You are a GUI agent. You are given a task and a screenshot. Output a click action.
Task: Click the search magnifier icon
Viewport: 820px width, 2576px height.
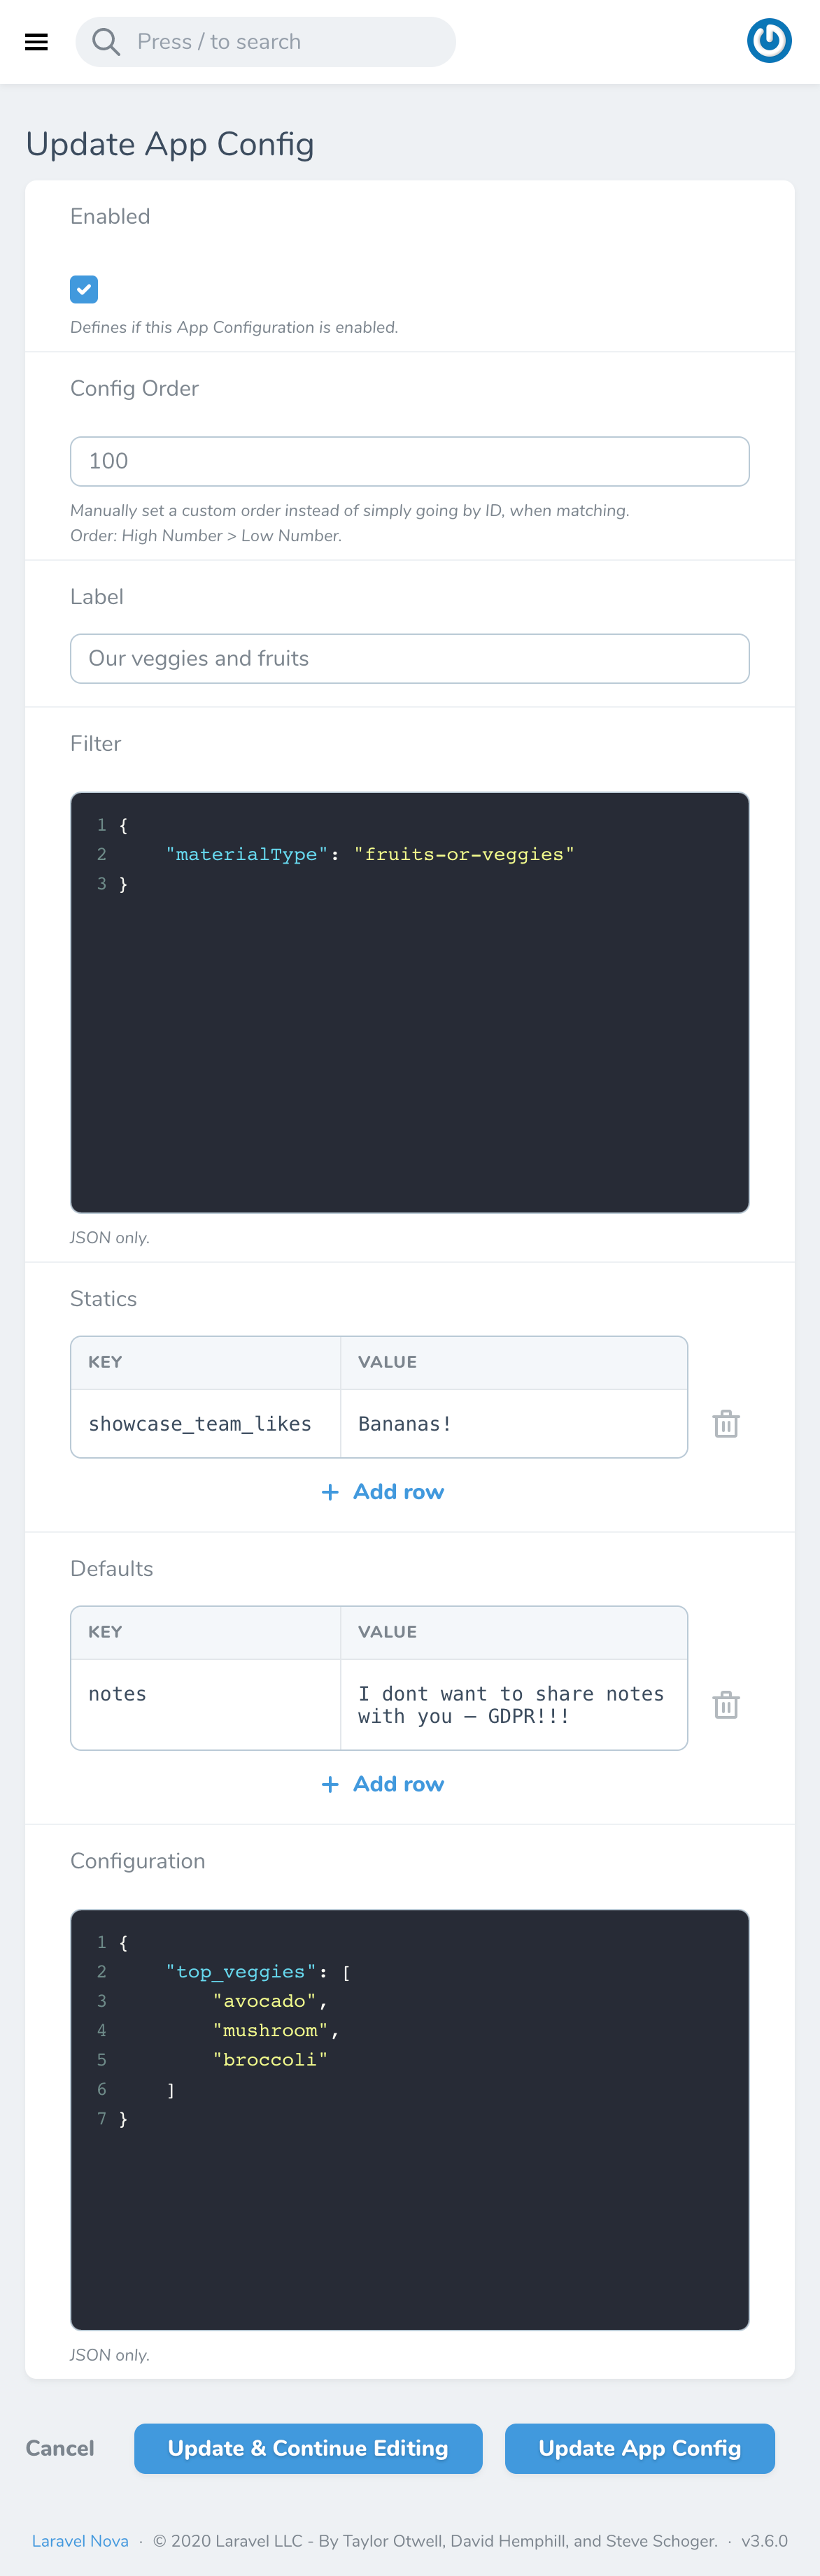click(105, 42)
